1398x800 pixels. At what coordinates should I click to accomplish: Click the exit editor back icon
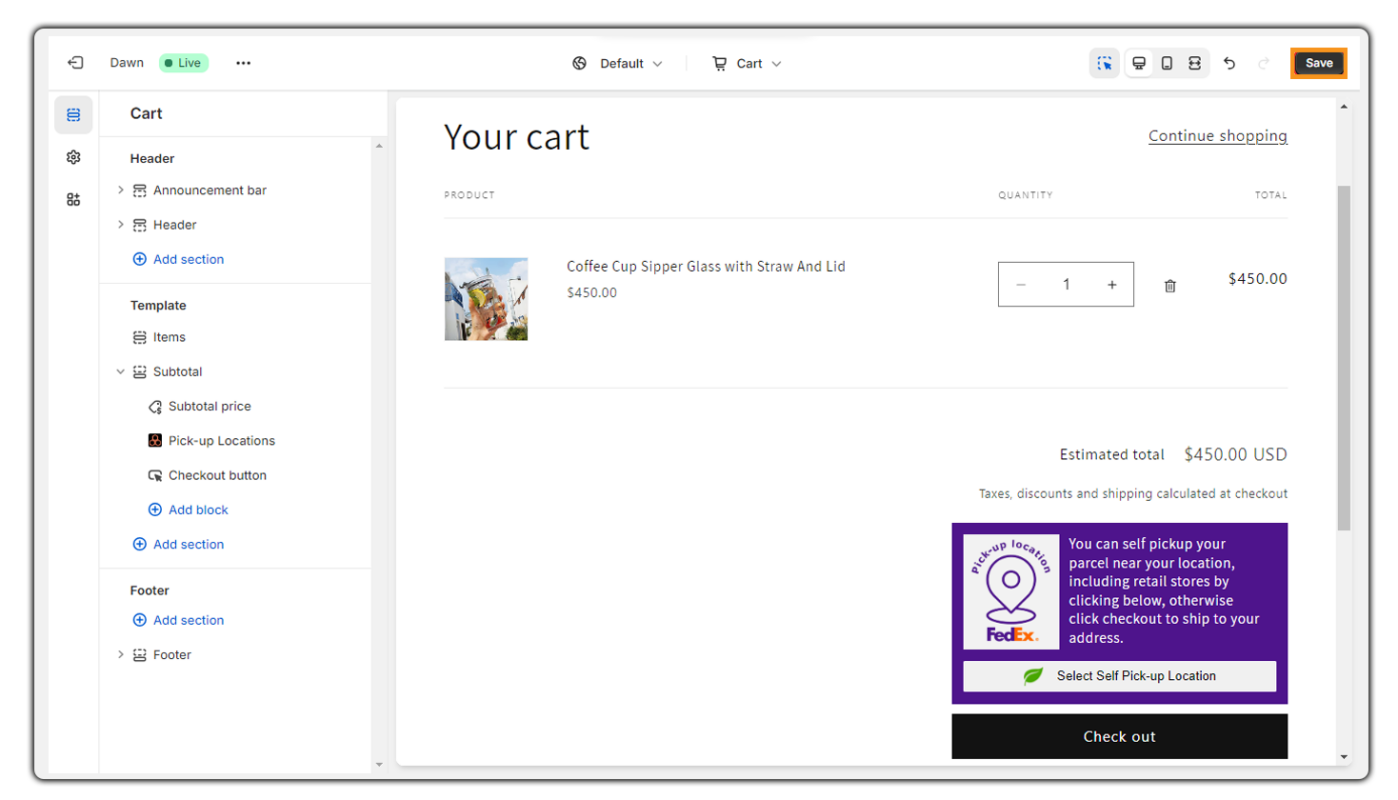click(75, 63)
